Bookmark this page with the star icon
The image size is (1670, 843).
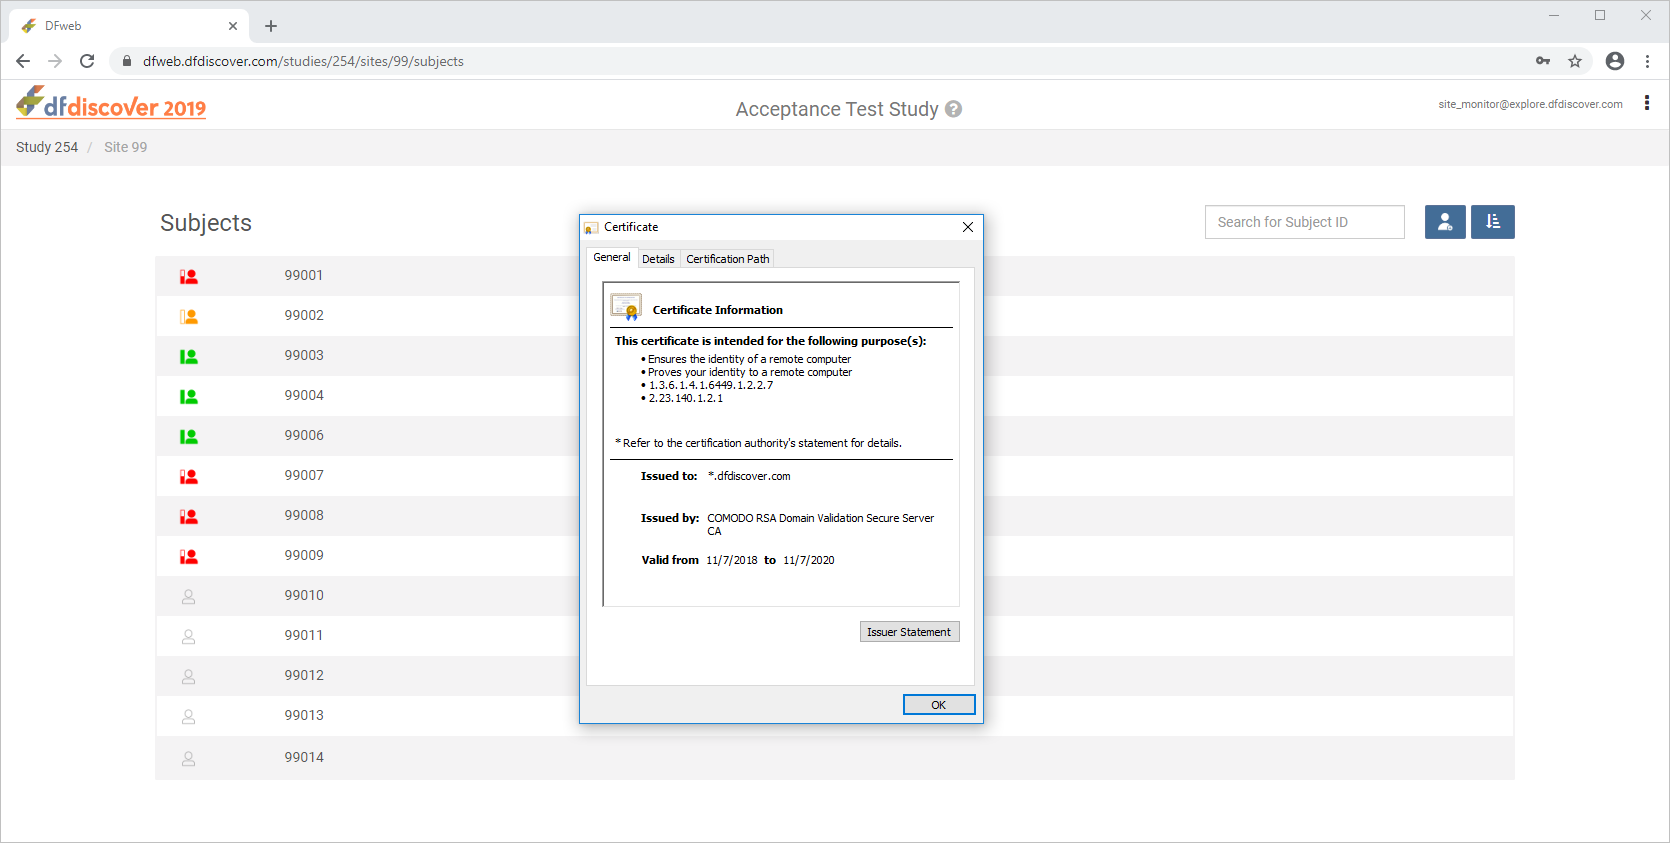pyautogui.click(x=1575, y=61)
